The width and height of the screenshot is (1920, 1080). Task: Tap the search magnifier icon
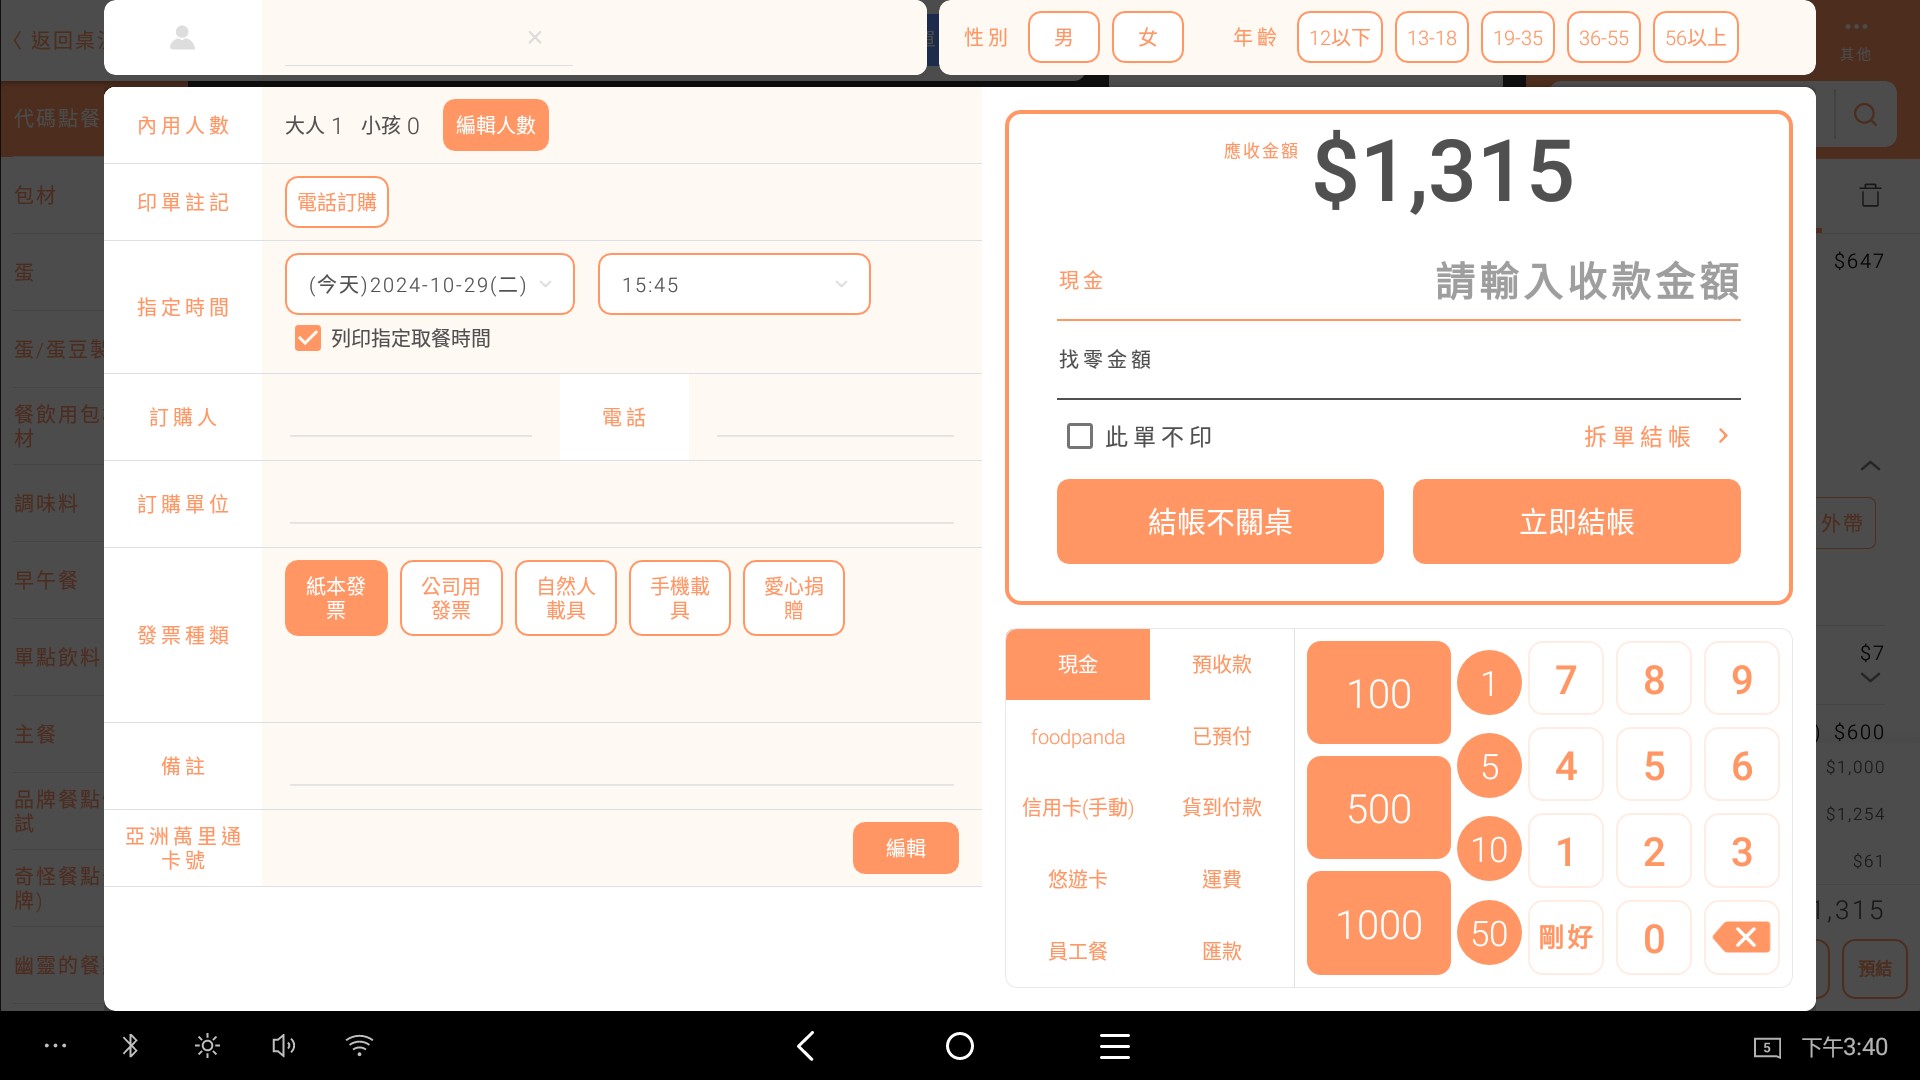pyautogui.click(x=1865, y=115)
